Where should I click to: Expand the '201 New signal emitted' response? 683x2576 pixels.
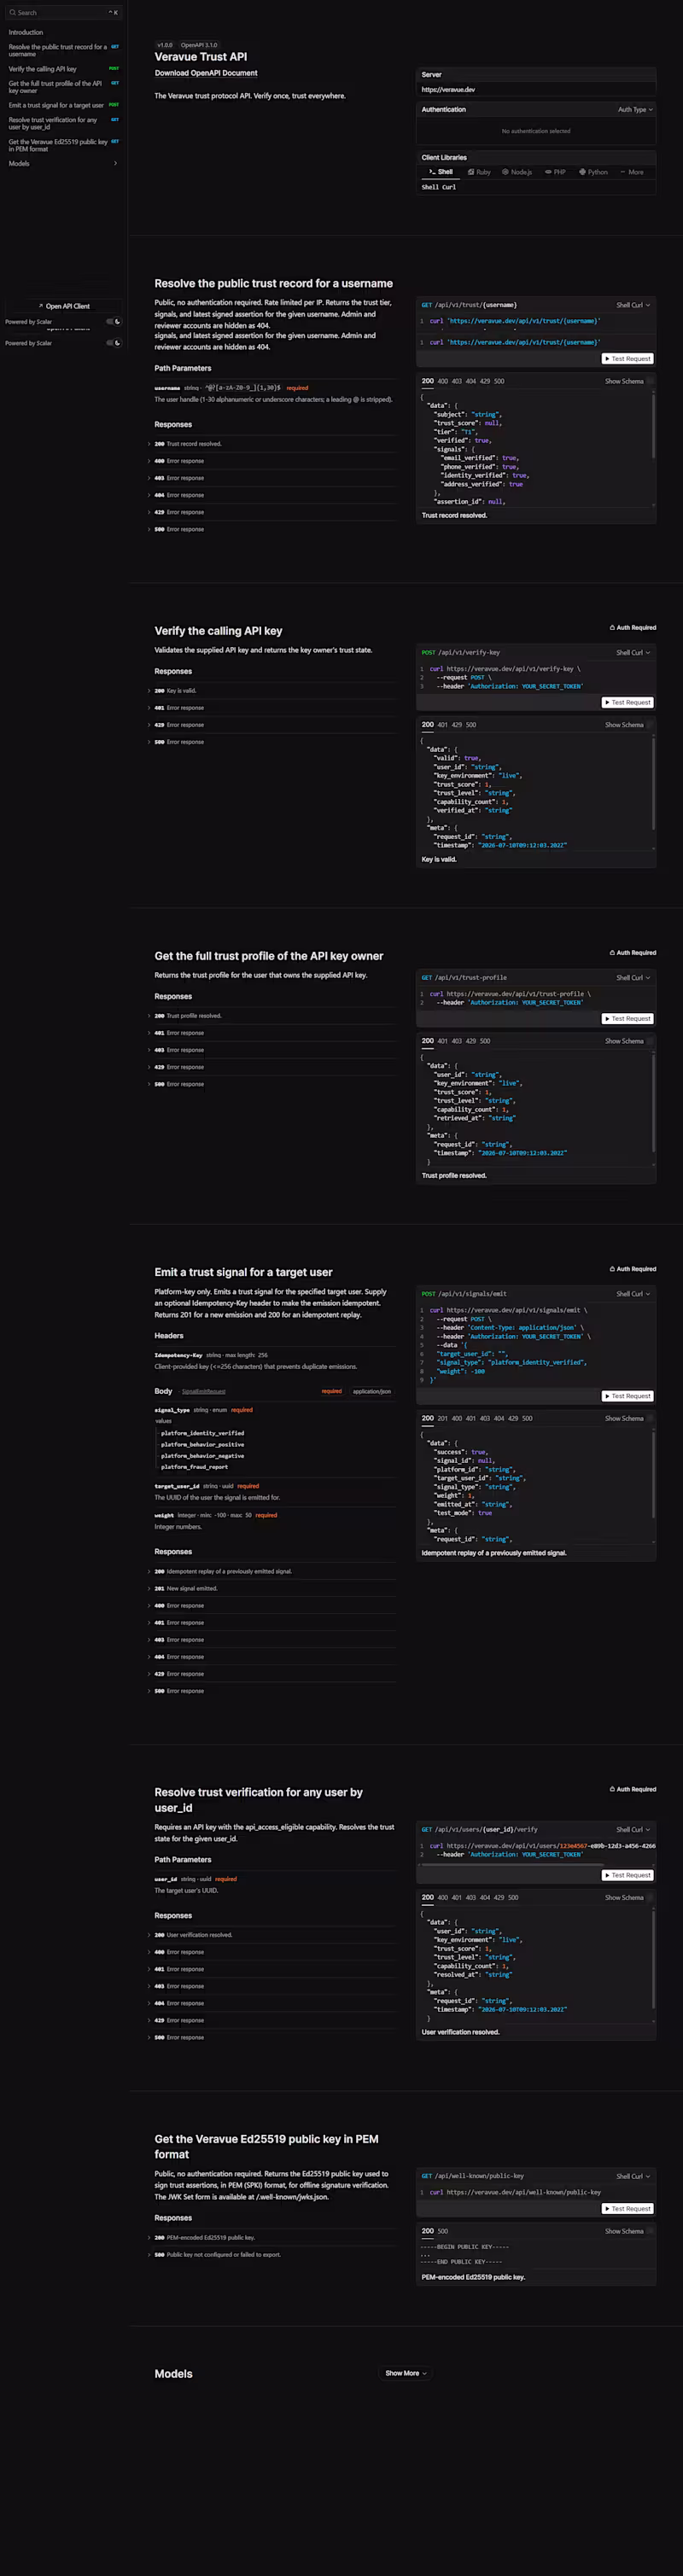[x=272, y=1588]
